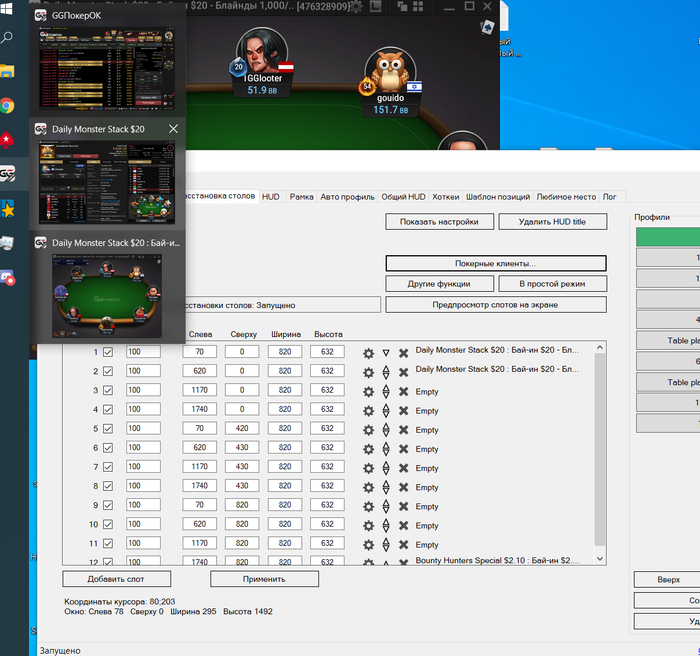700x656 pixels.
Task: Switch to Лог tab
Action: click(x=610, y=197)
